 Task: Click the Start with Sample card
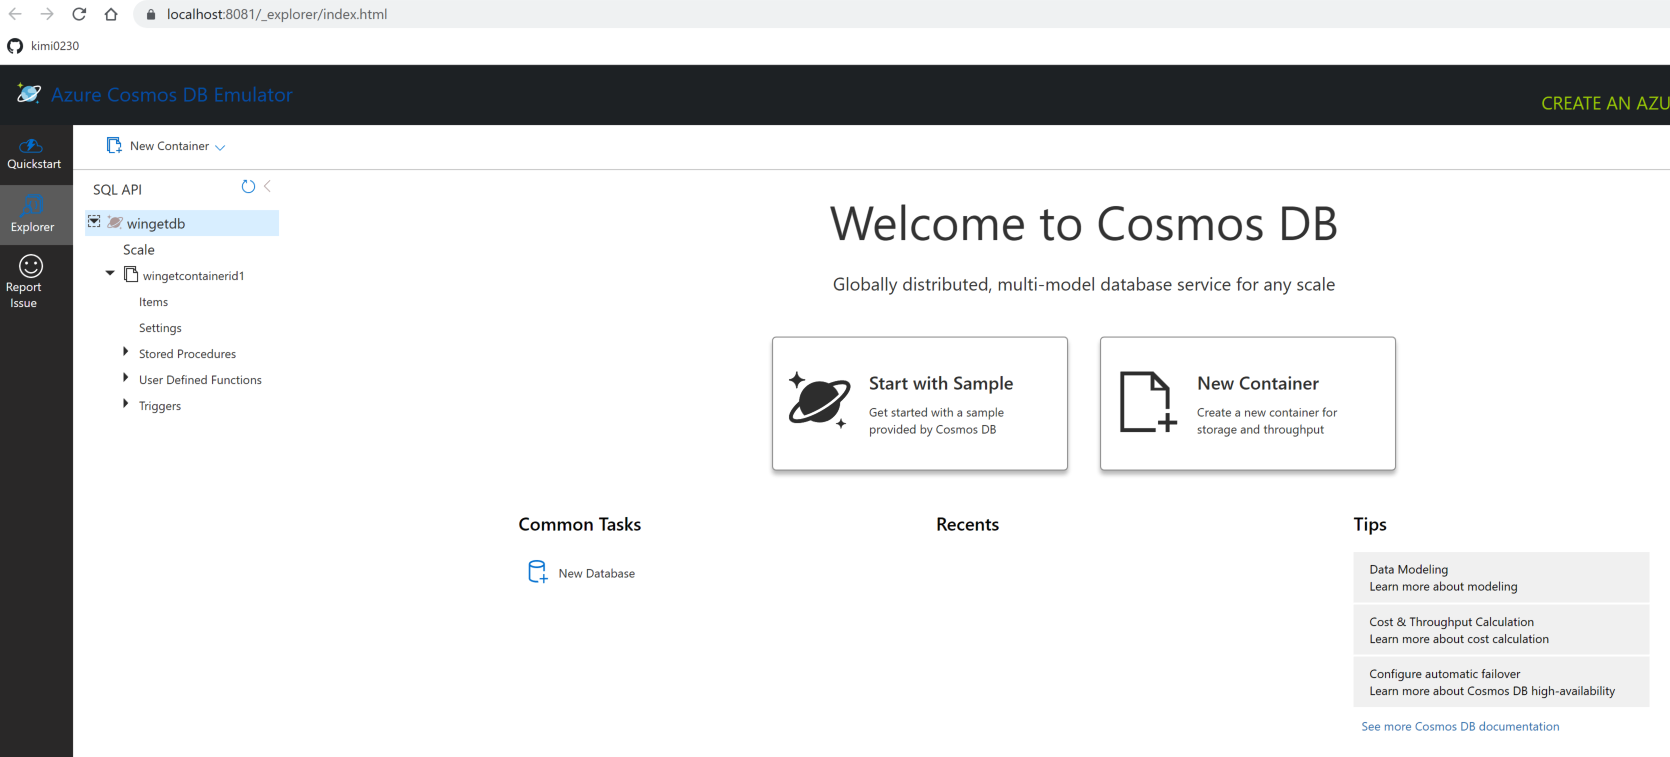pos(920,403)
